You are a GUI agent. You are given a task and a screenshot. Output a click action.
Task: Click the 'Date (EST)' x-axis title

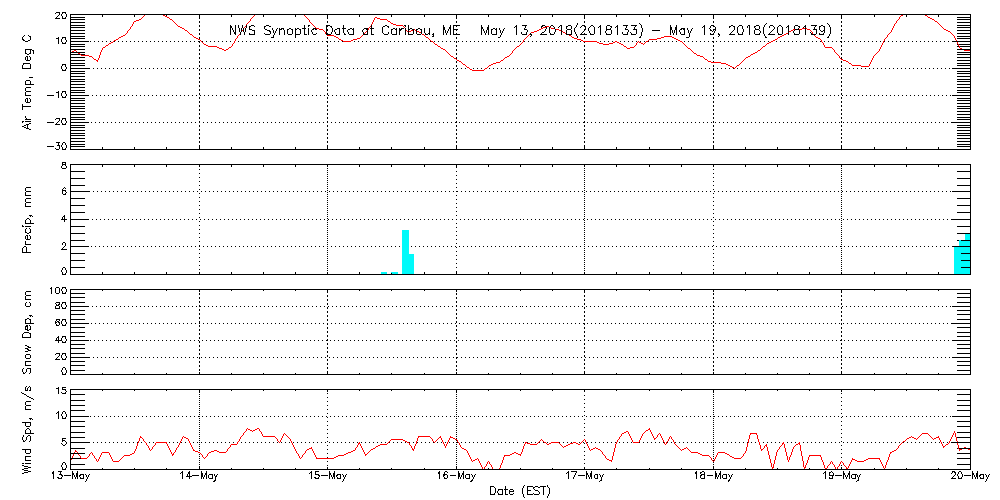coord(520,492)
